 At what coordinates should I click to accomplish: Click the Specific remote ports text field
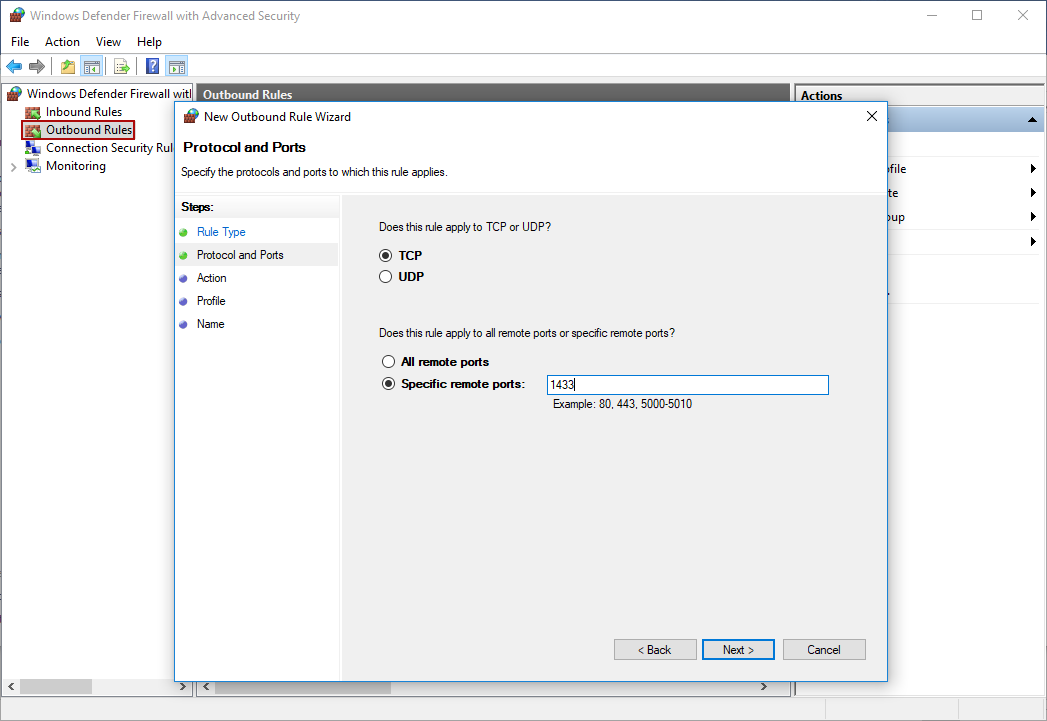pos(688,385)
